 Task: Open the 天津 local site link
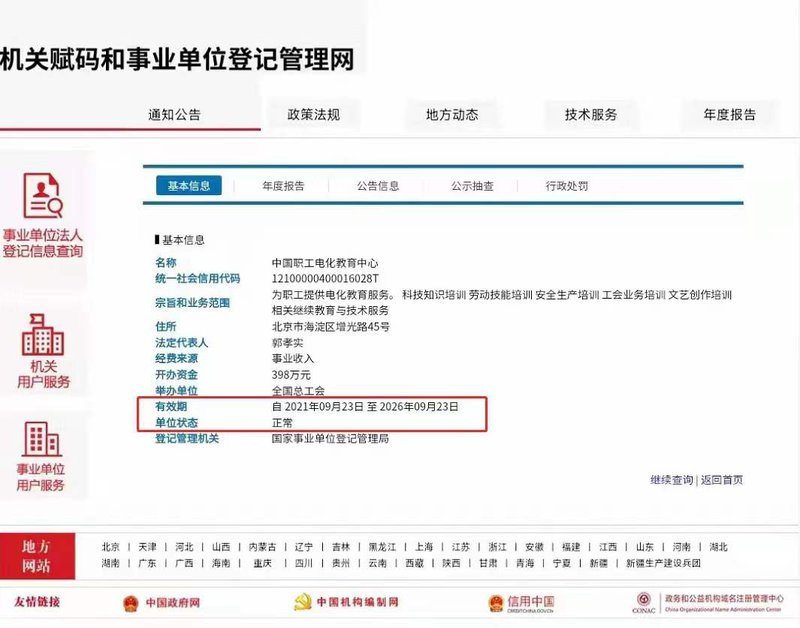tap(147, 547)
